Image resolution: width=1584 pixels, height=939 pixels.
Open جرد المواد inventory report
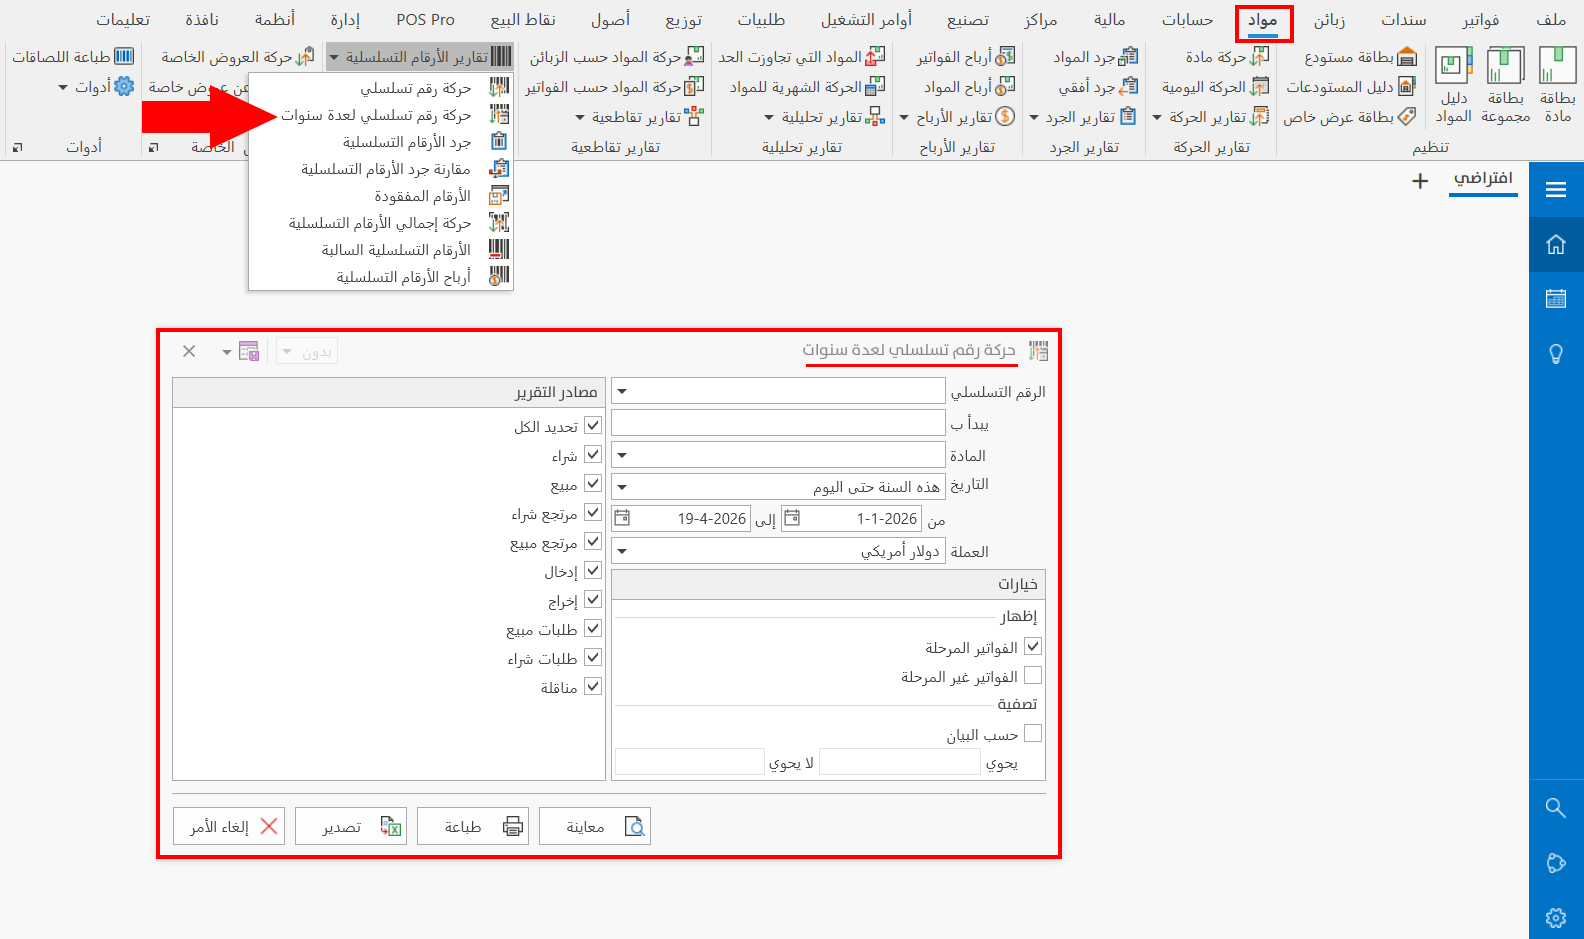tap(1095, 57)
